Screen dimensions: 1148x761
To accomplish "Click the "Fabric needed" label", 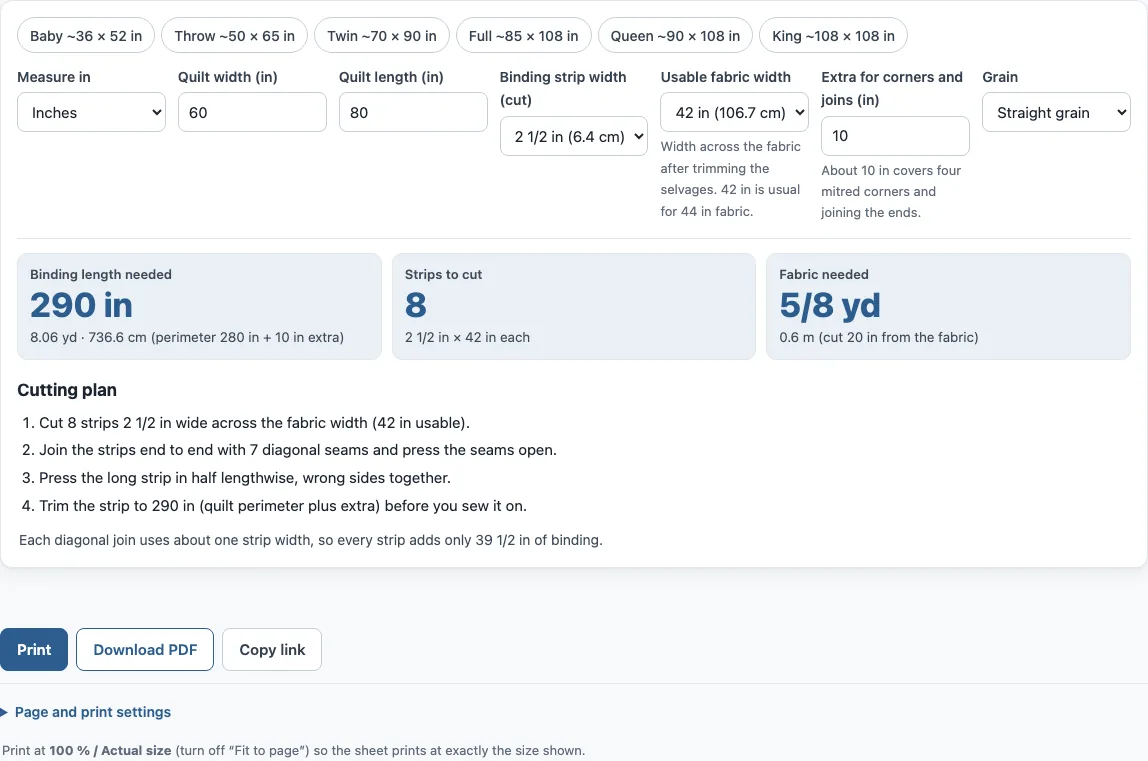I will coord(824,274).
